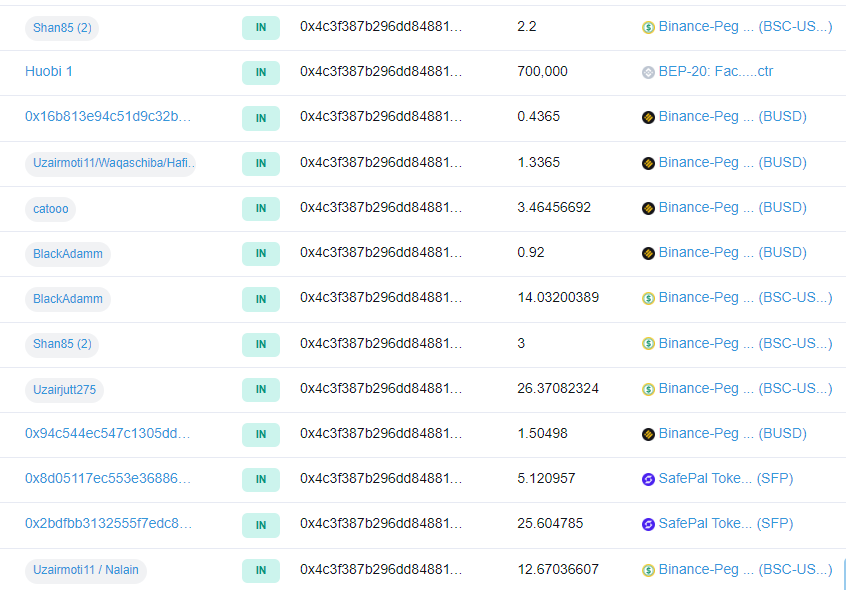Click the BUSD icon in the 1.50498 row
The width and height of the screenshot is (846, 590).
[x=648, y=434]
